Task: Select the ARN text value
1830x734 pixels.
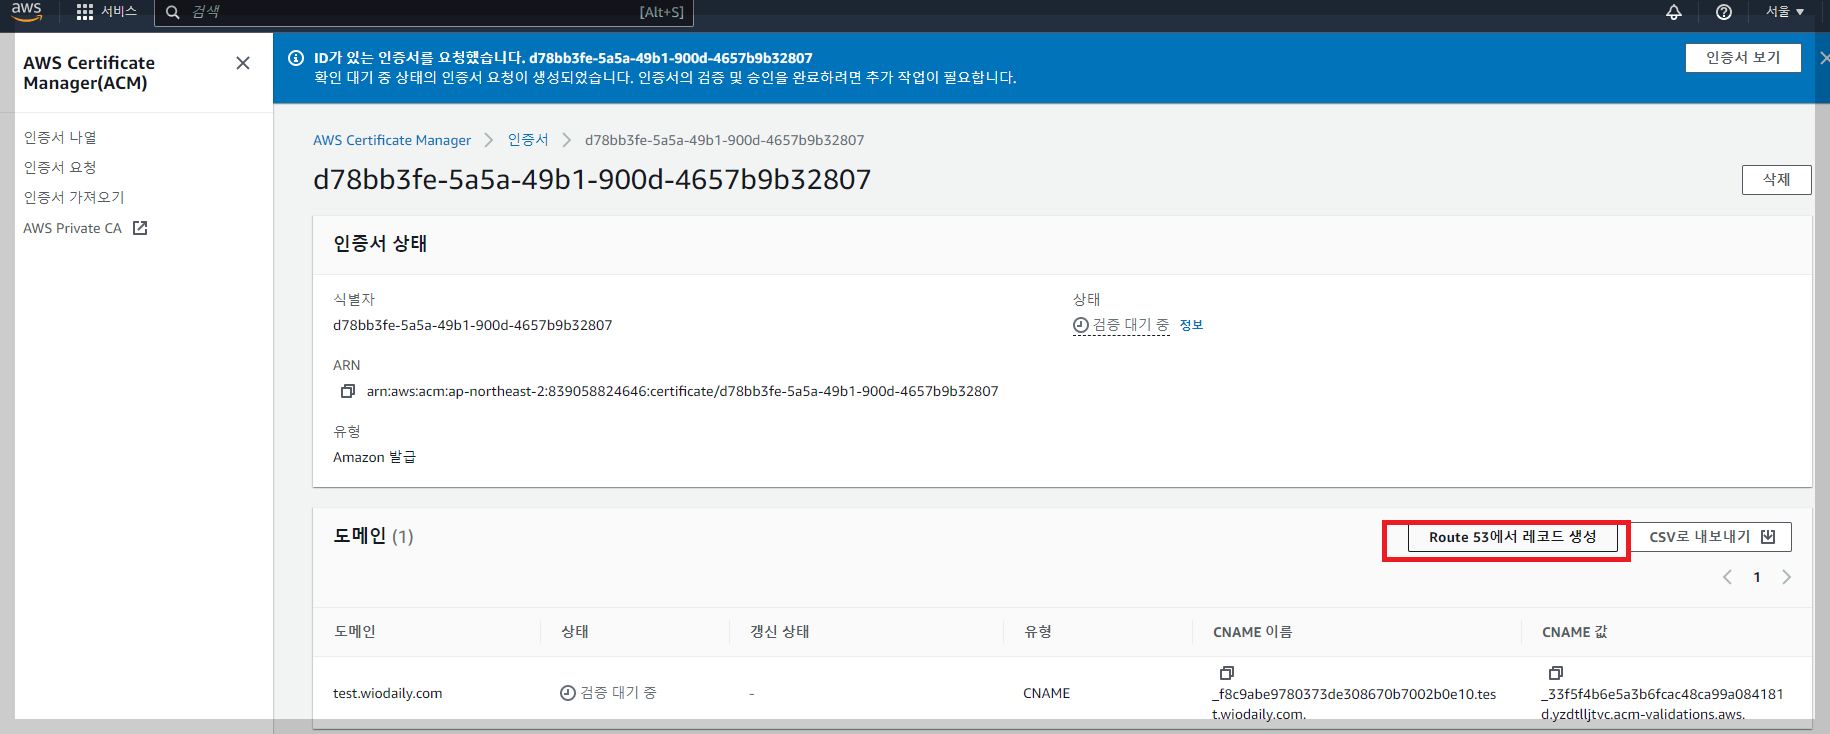Action: pyautogui.click(x=682, y=391)
